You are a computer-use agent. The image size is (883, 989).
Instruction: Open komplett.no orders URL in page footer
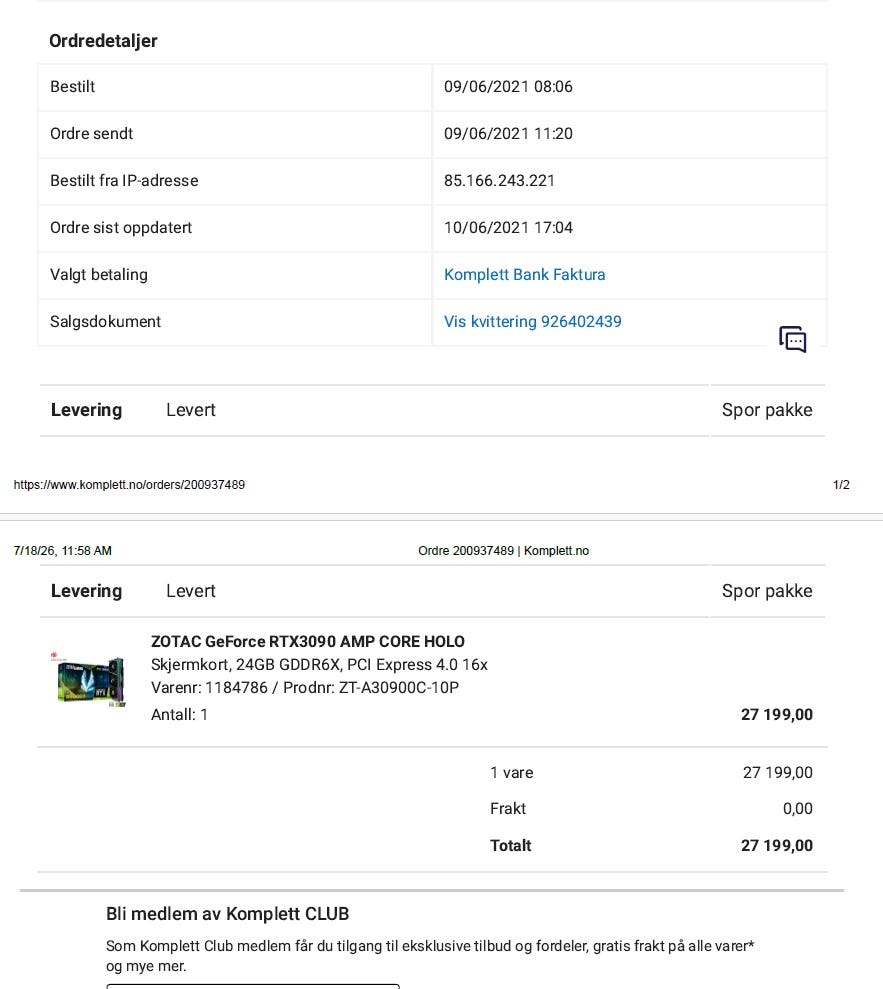tap(129, 485)
